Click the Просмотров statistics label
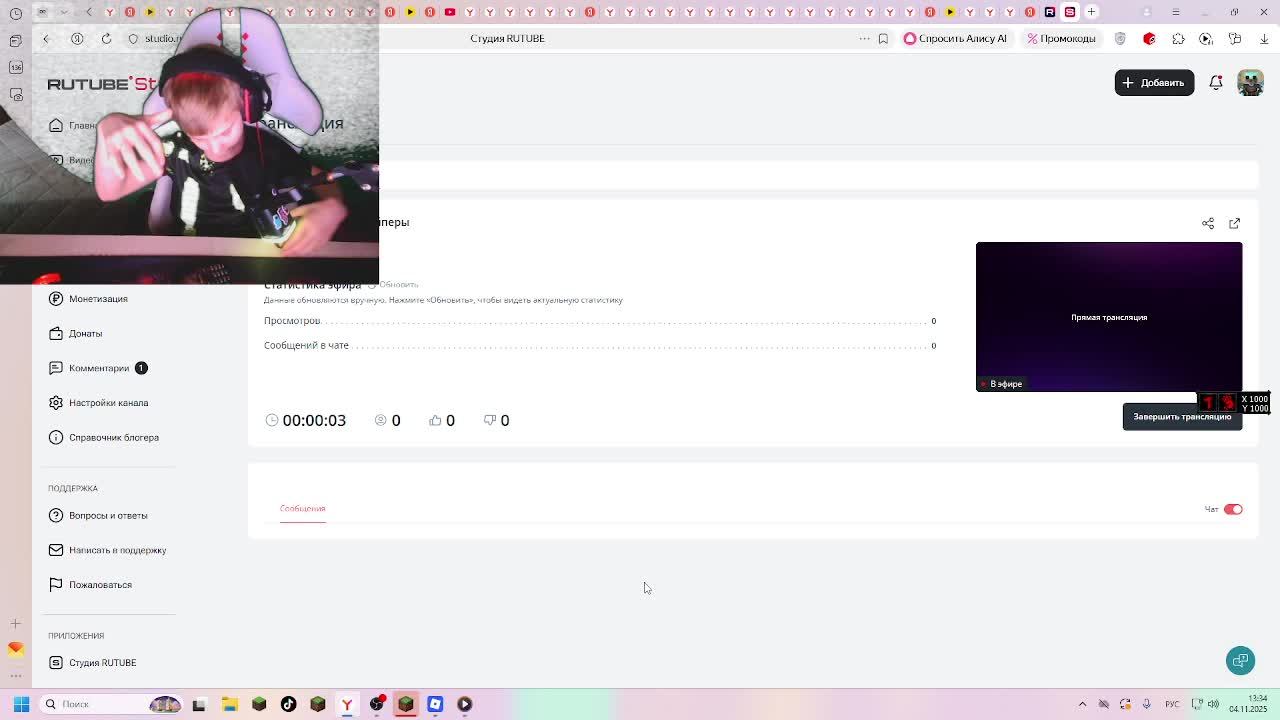This screenshot has width=1280, height=720. click(x=292, y=321)
